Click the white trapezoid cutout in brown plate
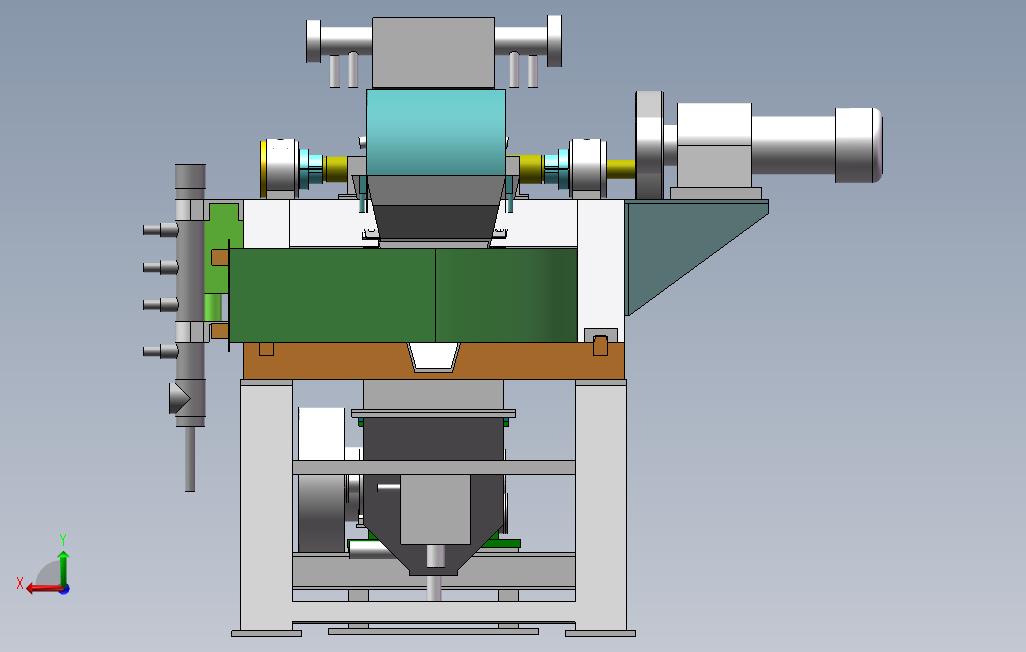Image resolution: width=1026 pixels, height=652 pixels. point(433,357)
